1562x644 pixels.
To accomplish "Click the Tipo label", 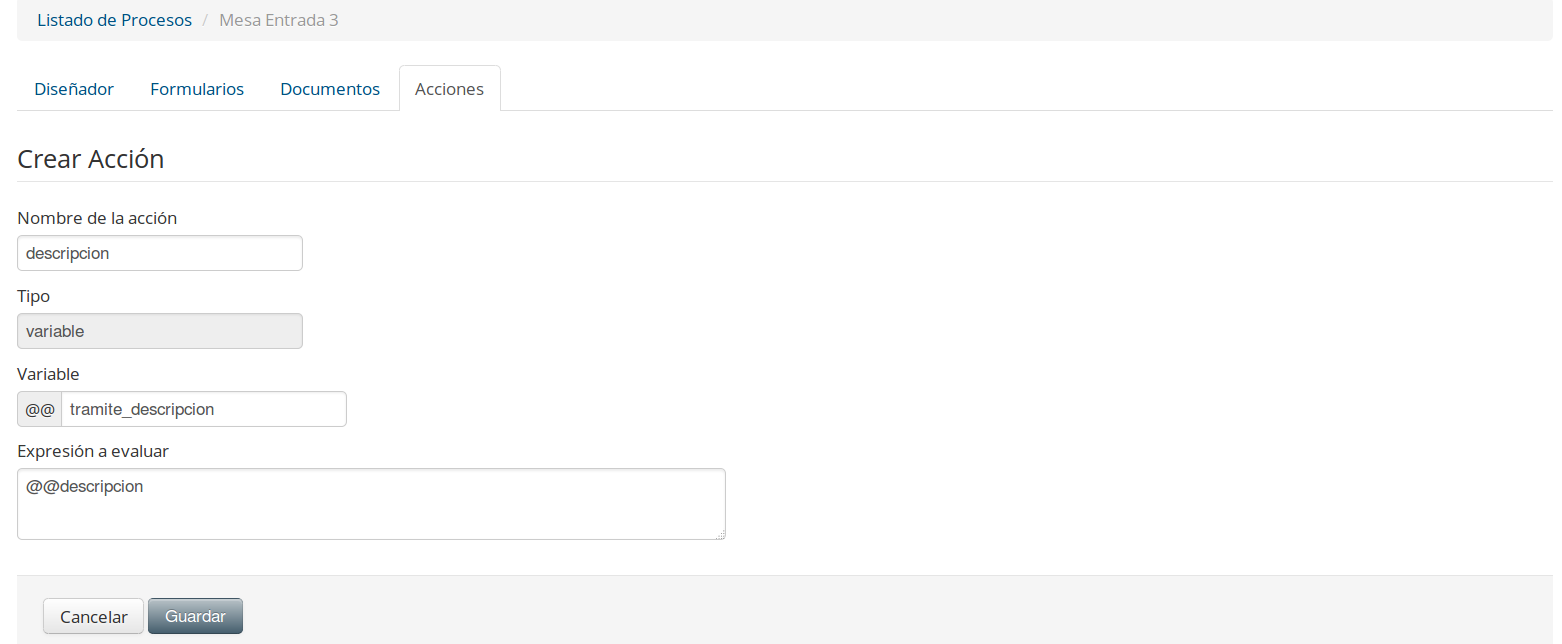I will (33, 296).
